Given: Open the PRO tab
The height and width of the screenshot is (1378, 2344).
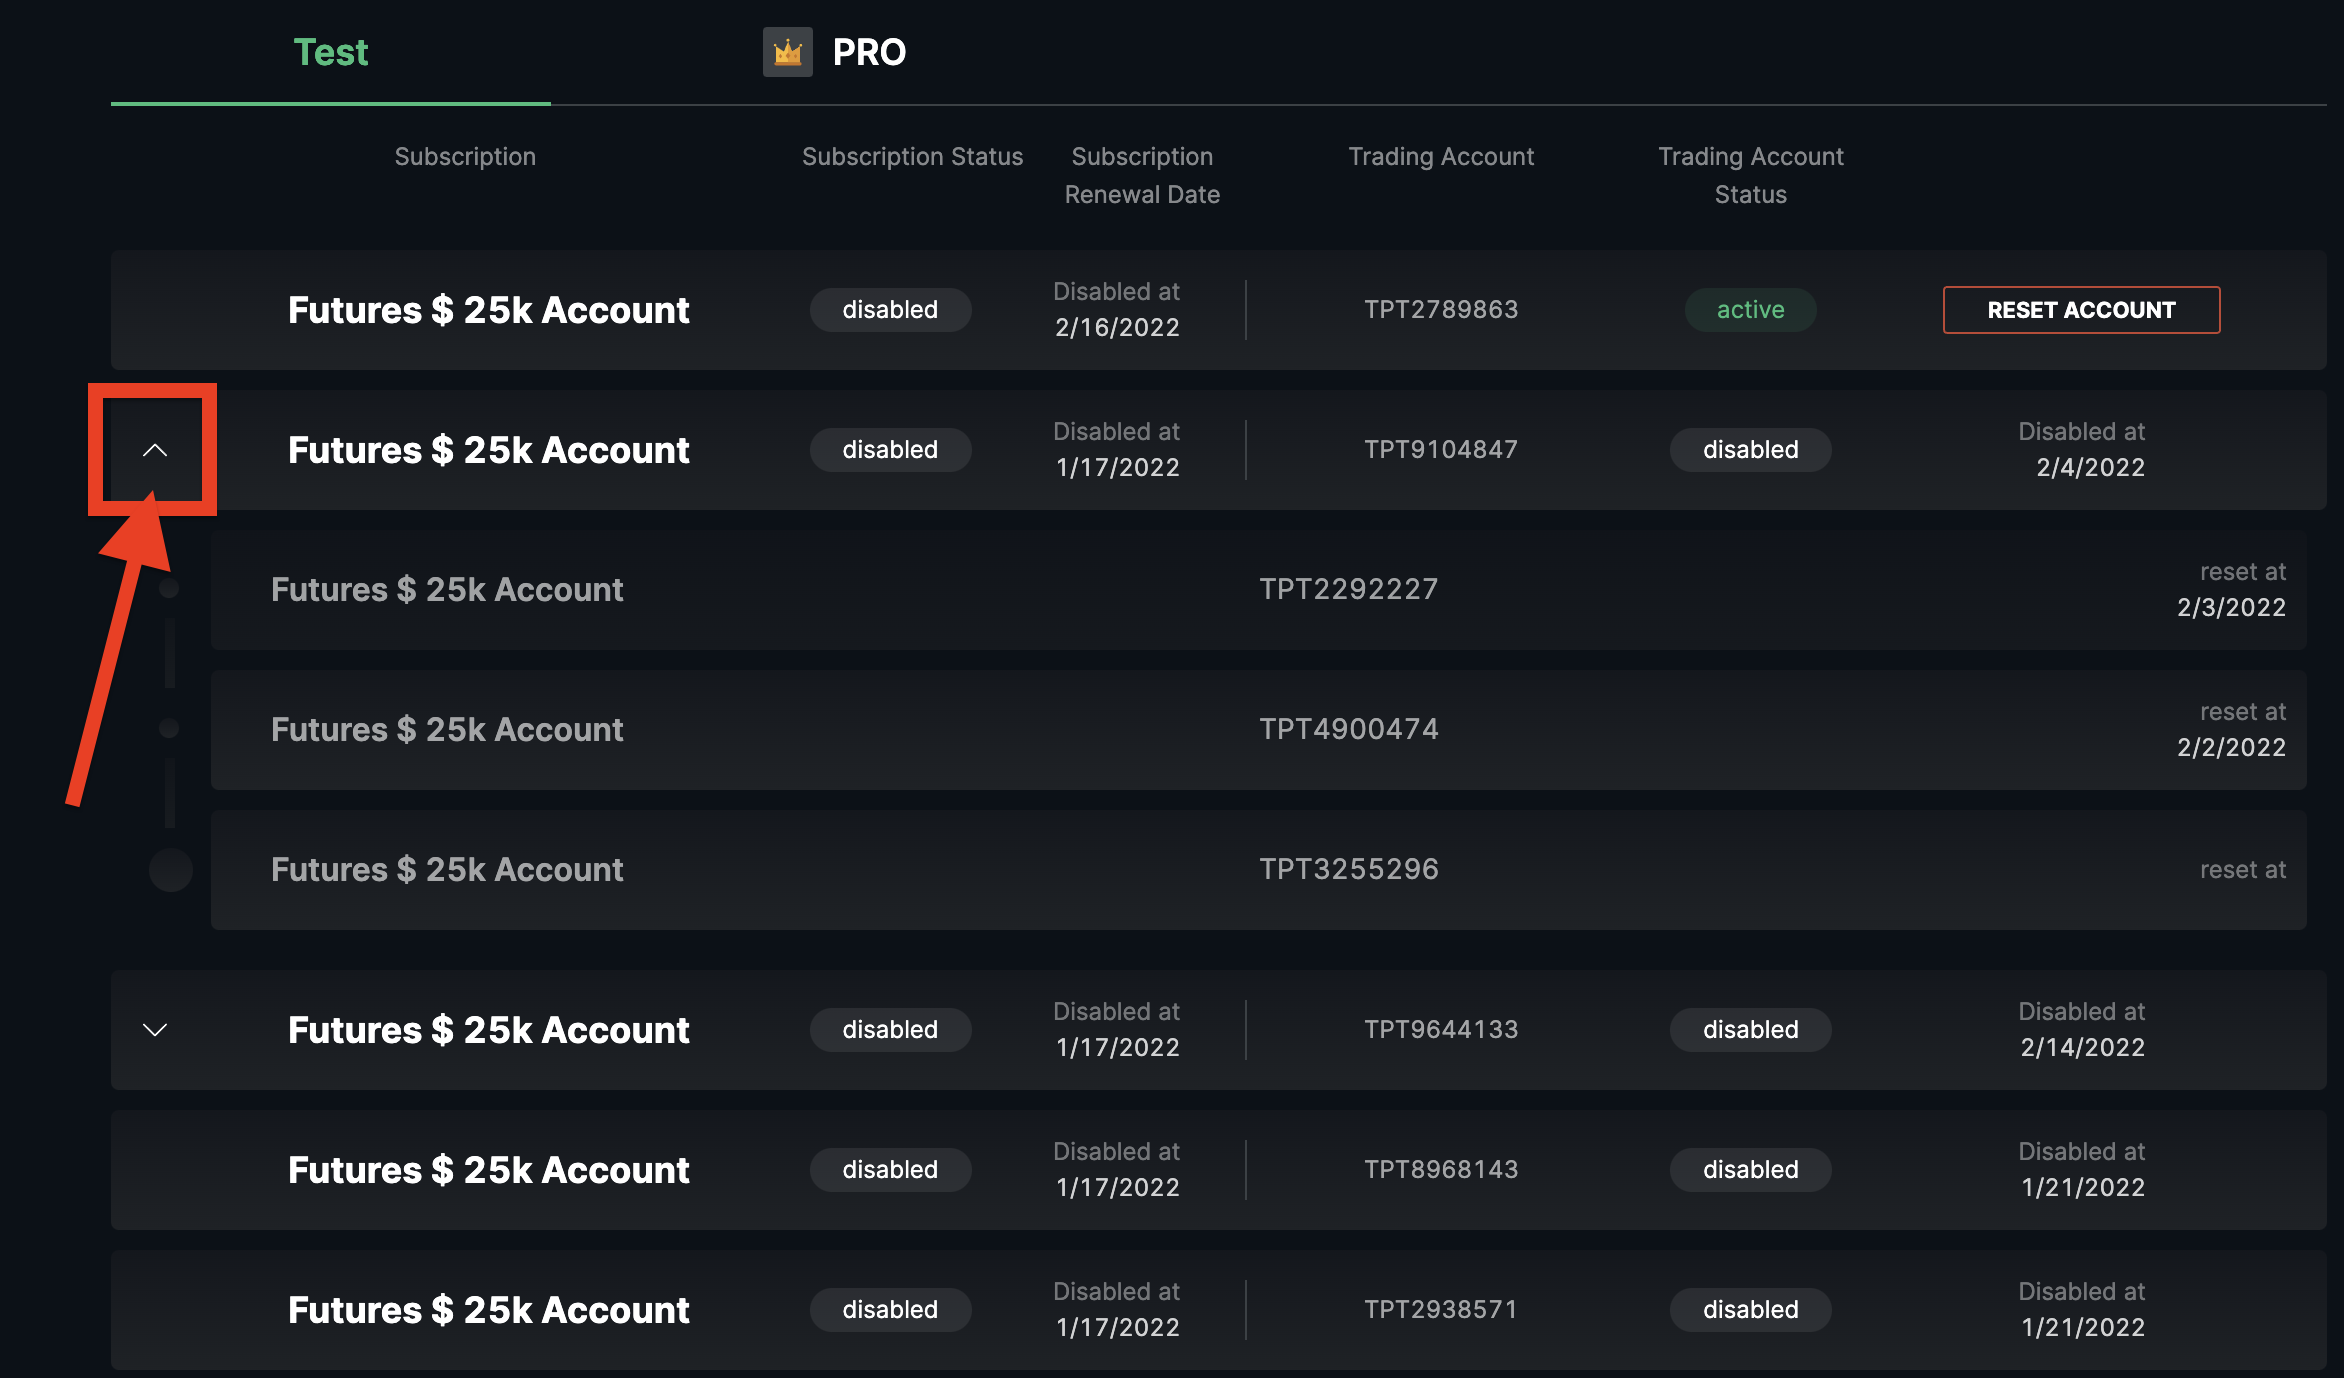Looking at the screenshot, I should click(x=868, y=52).
